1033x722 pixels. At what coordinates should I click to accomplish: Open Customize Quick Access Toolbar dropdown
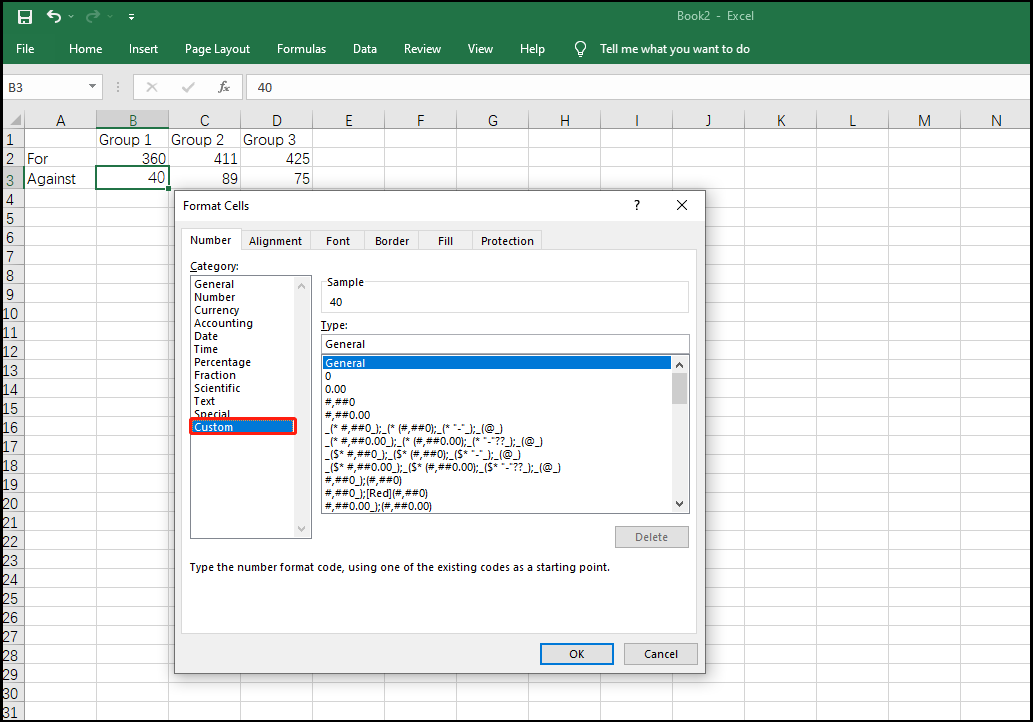(x=131, y=16)
